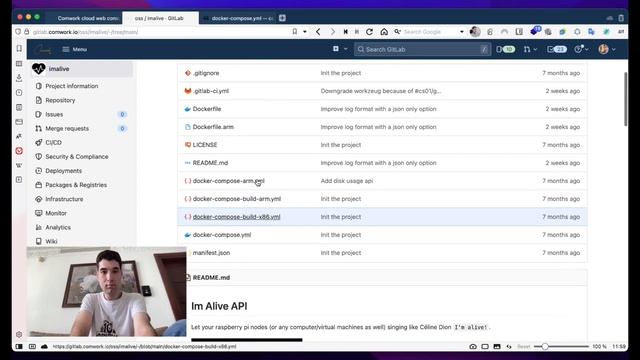The image size is (640, 360).
Task: Open the docker-compose.yml file
Action: coord(222,235)
